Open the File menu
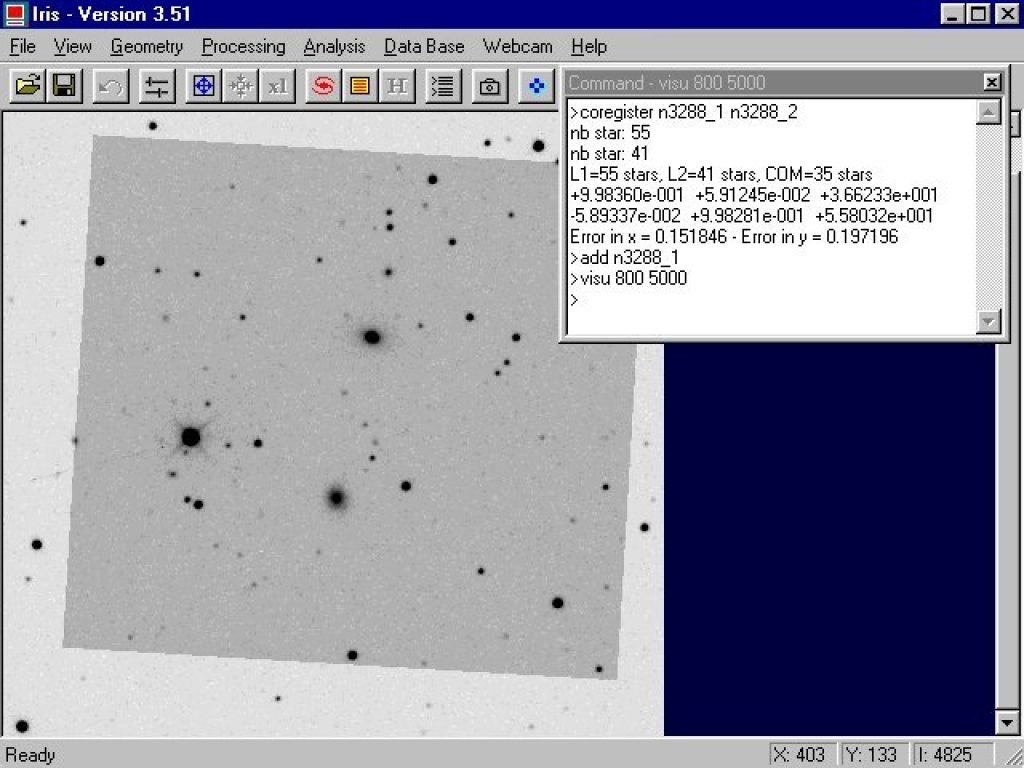The width and height of the screenshot is (1024, 768). coord(23,46)
